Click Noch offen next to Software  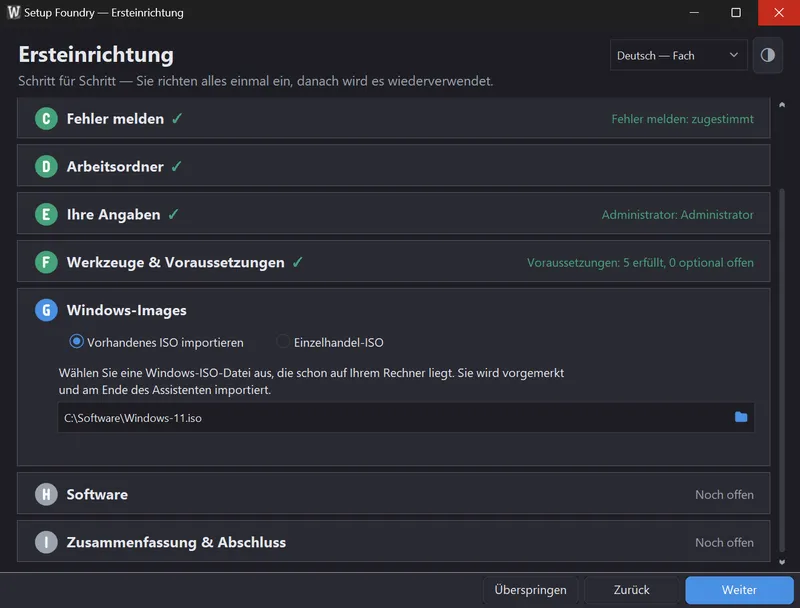724,494
